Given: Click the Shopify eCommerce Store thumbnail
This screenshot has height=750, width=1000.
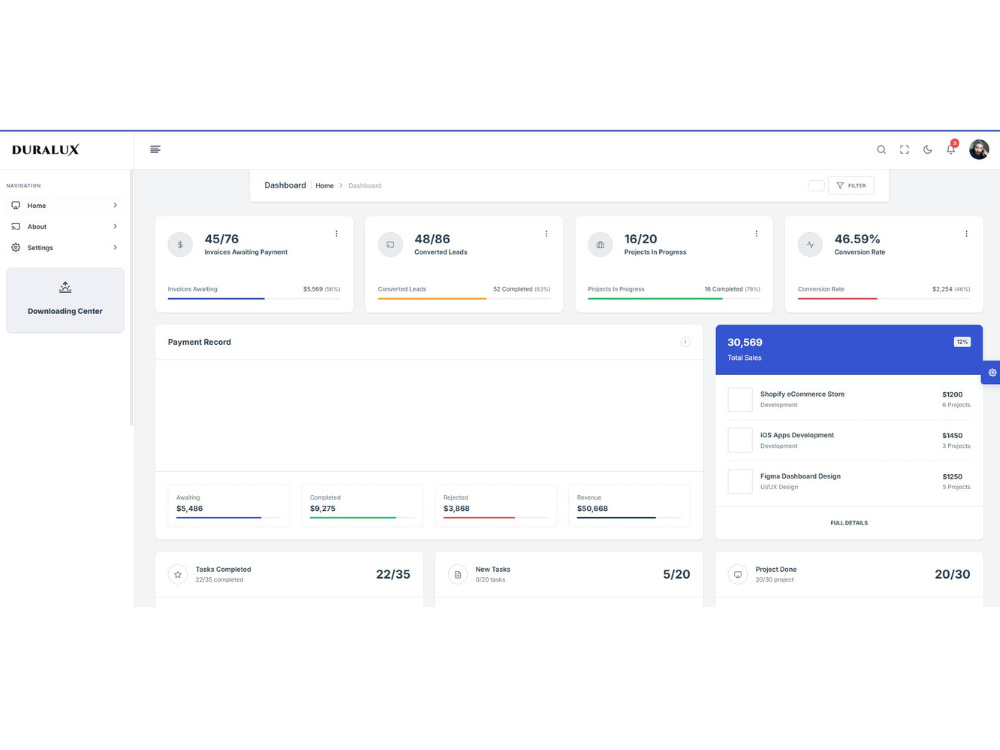Looking at the screenshot, I should point(740,400).
